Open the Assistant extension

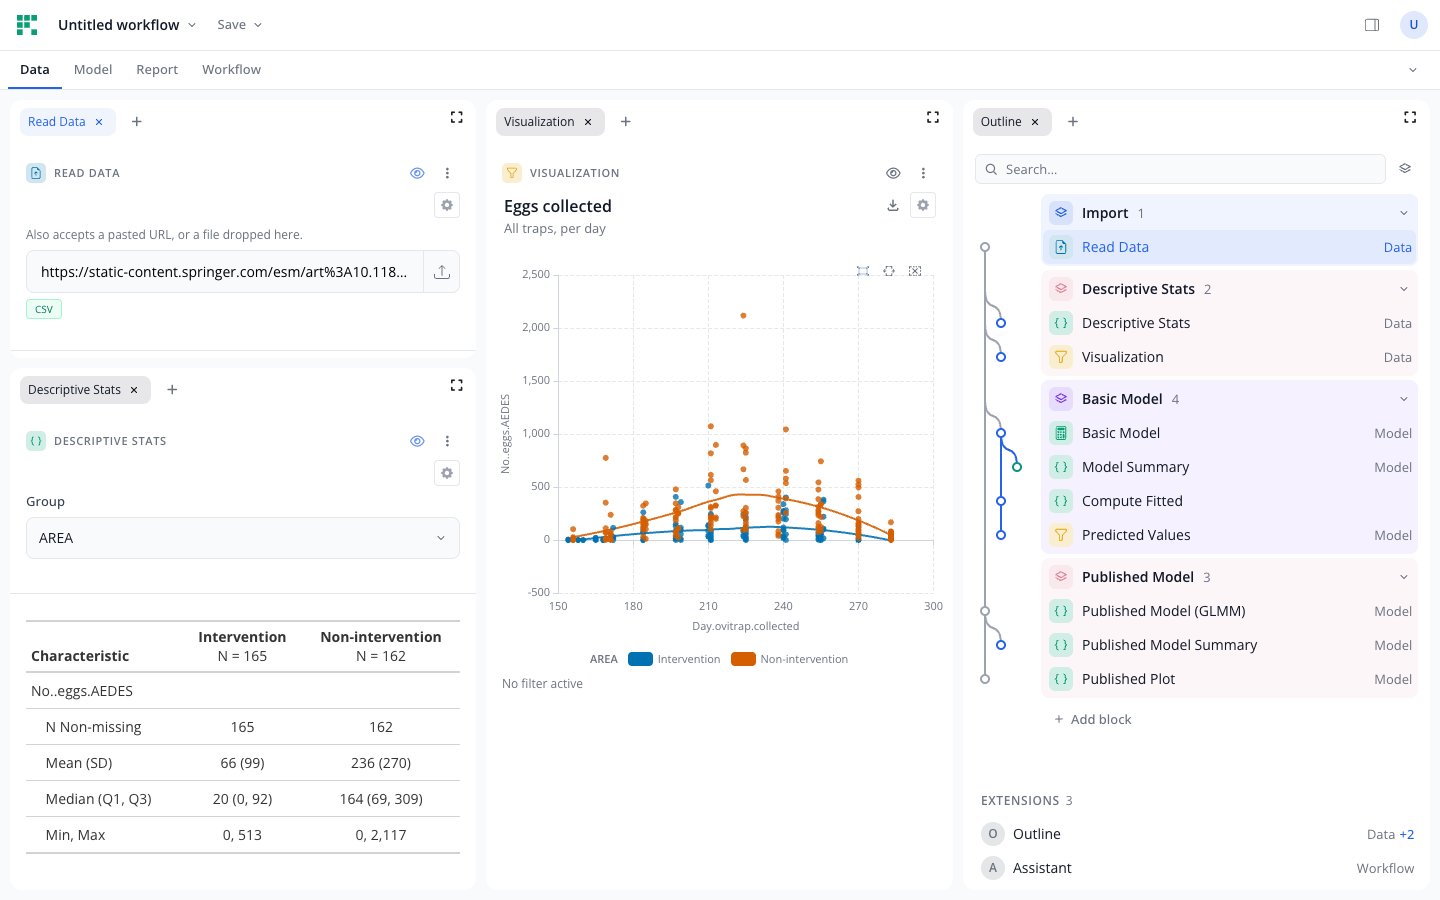tap(1197, 868)
